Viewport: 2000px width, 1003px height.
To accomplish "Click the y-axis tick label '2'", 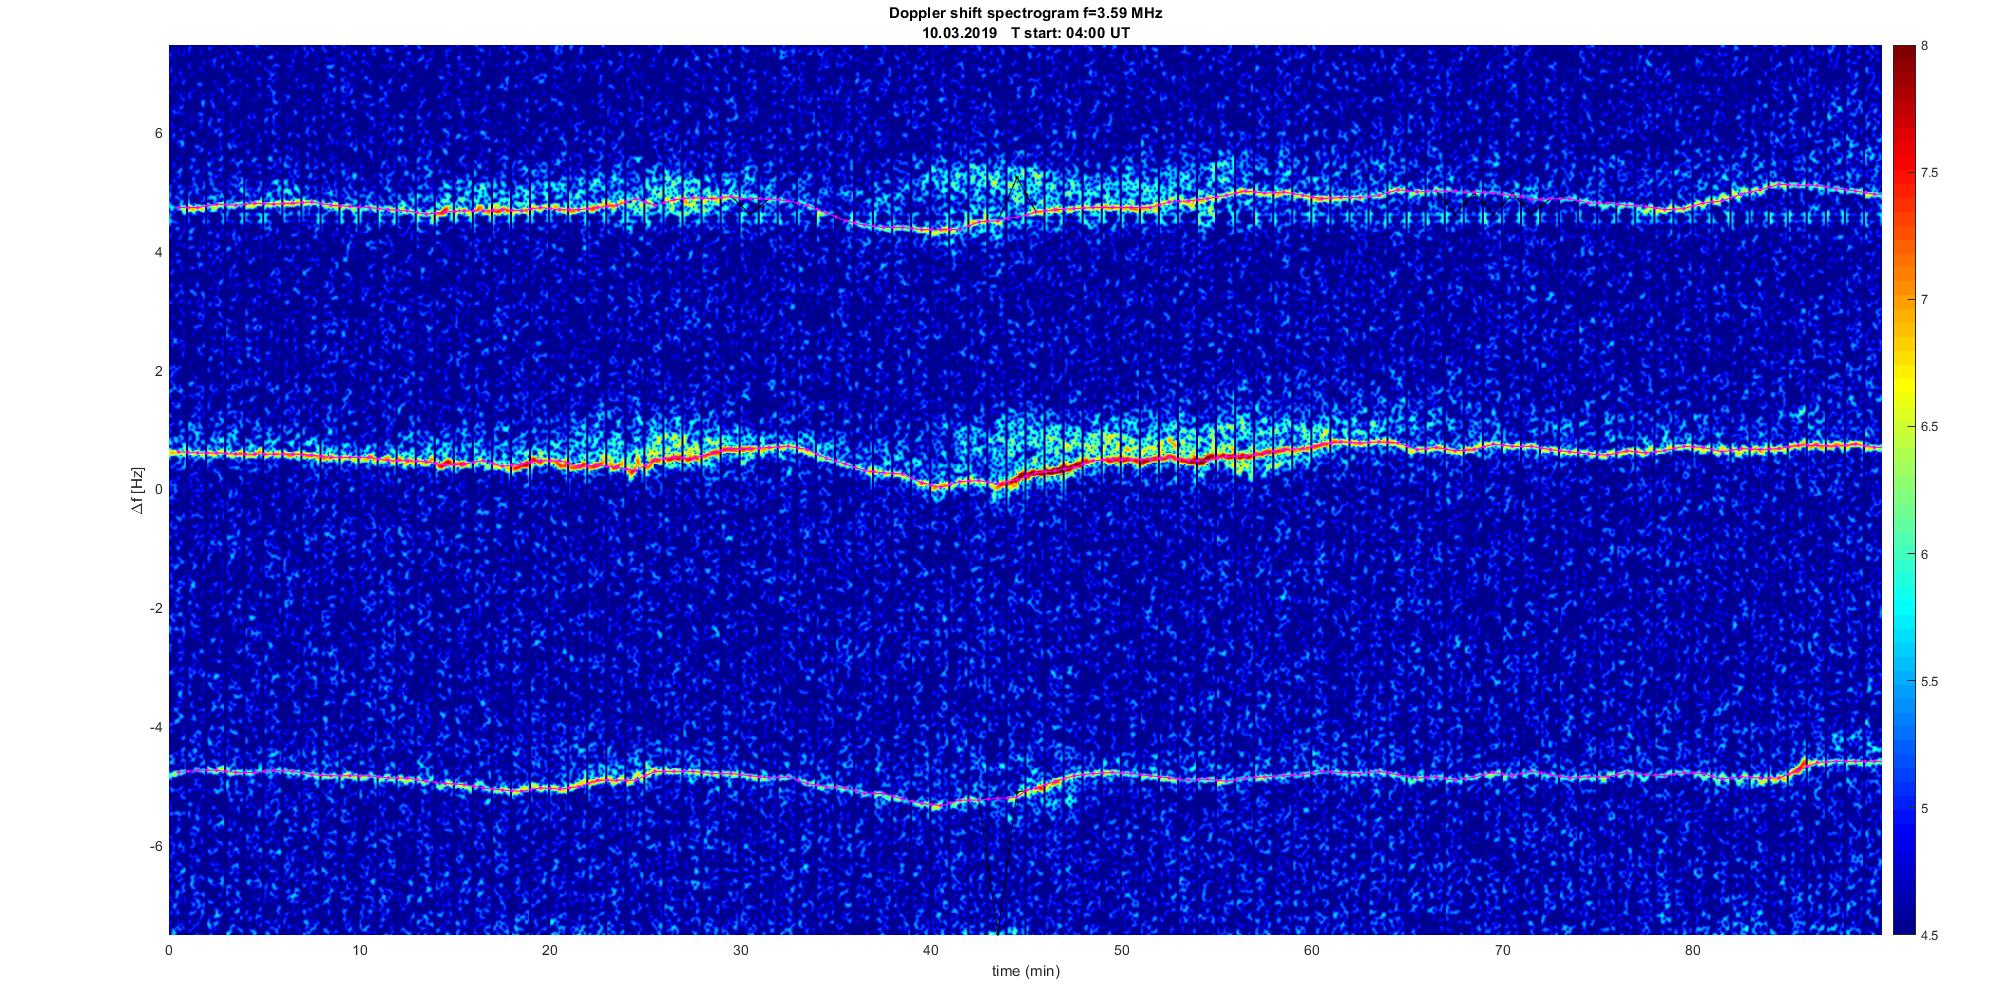I will [x=158, y=371].
